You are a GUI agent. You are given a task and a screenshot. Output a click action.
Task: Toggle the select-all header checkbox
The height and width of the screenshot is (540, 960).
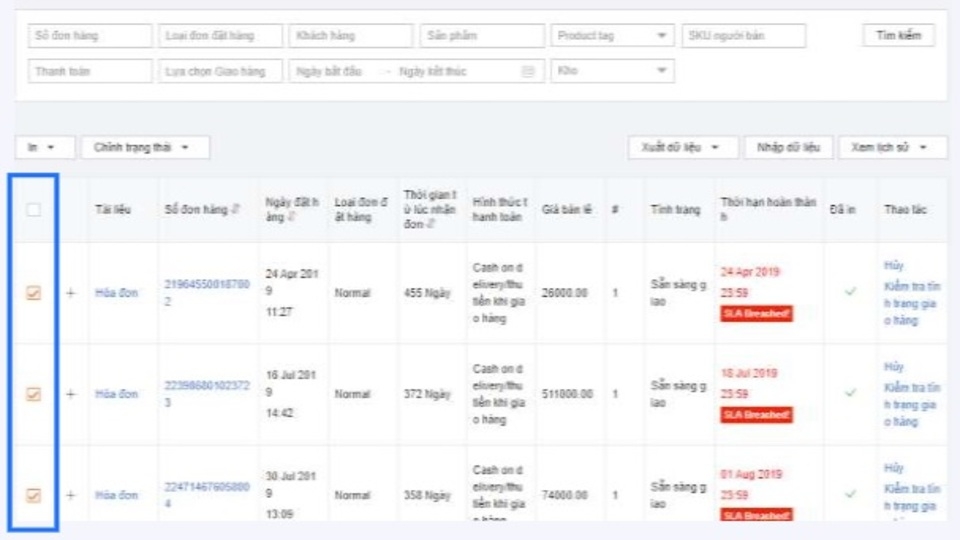33,210
